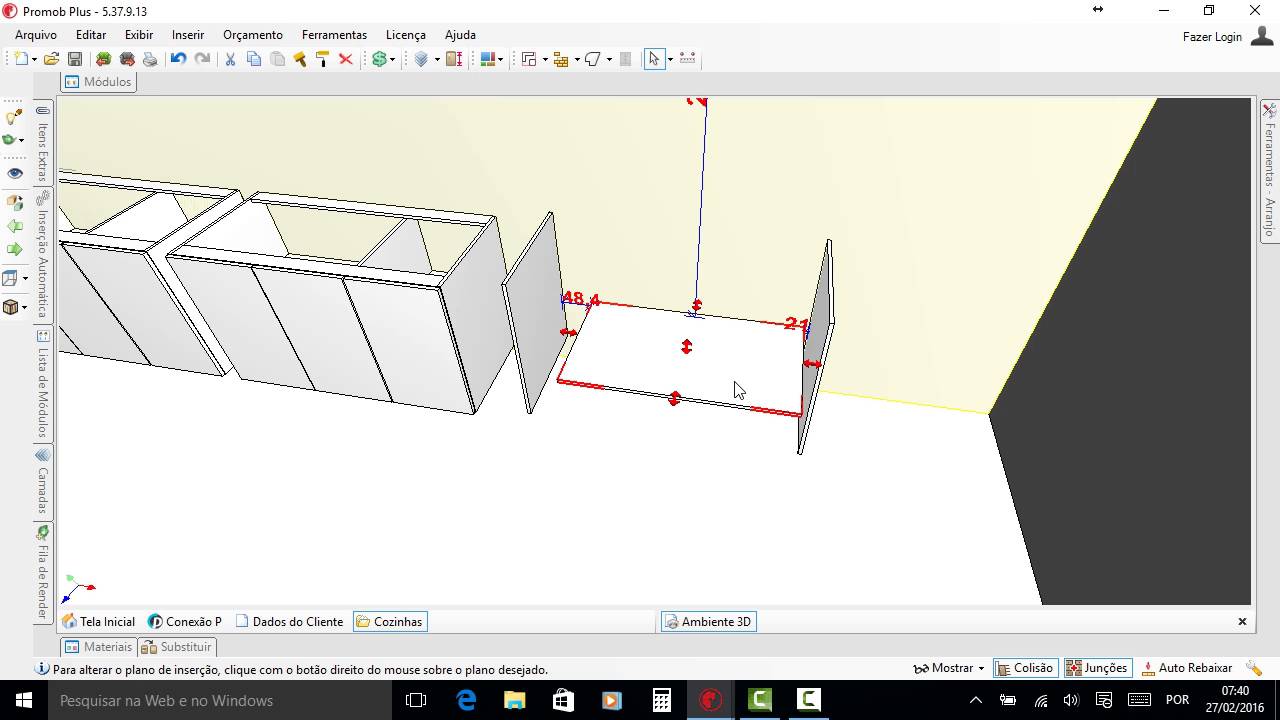Select the arrow pointer selection tool
Viewport: 1280px width, 720px height.
654,59
